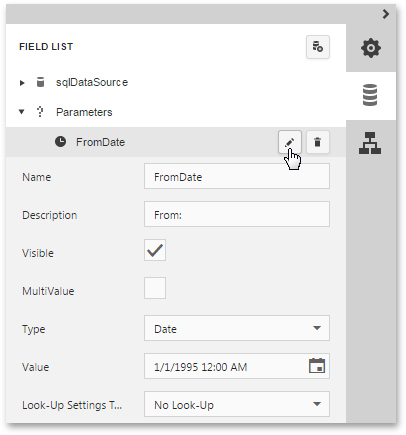Collapse the Parameters tree node
Screen dimensions: 406x435
click(x=22, y=112)
